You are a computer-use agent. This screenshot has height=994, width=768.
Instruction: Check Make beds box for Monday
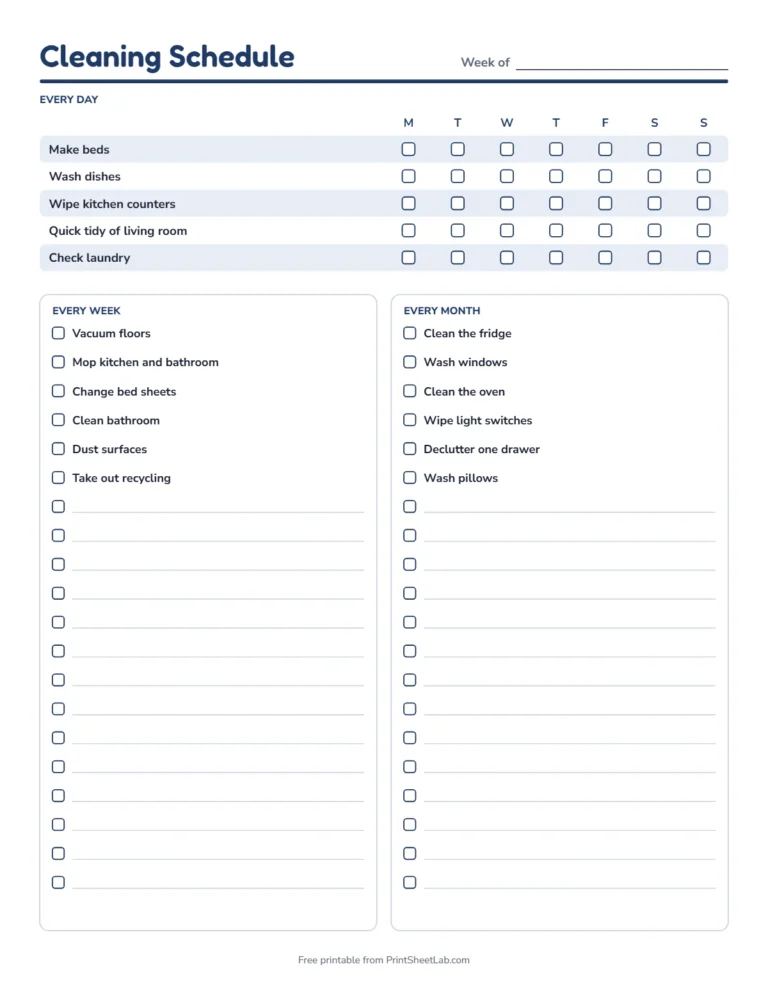click(408, 149)
